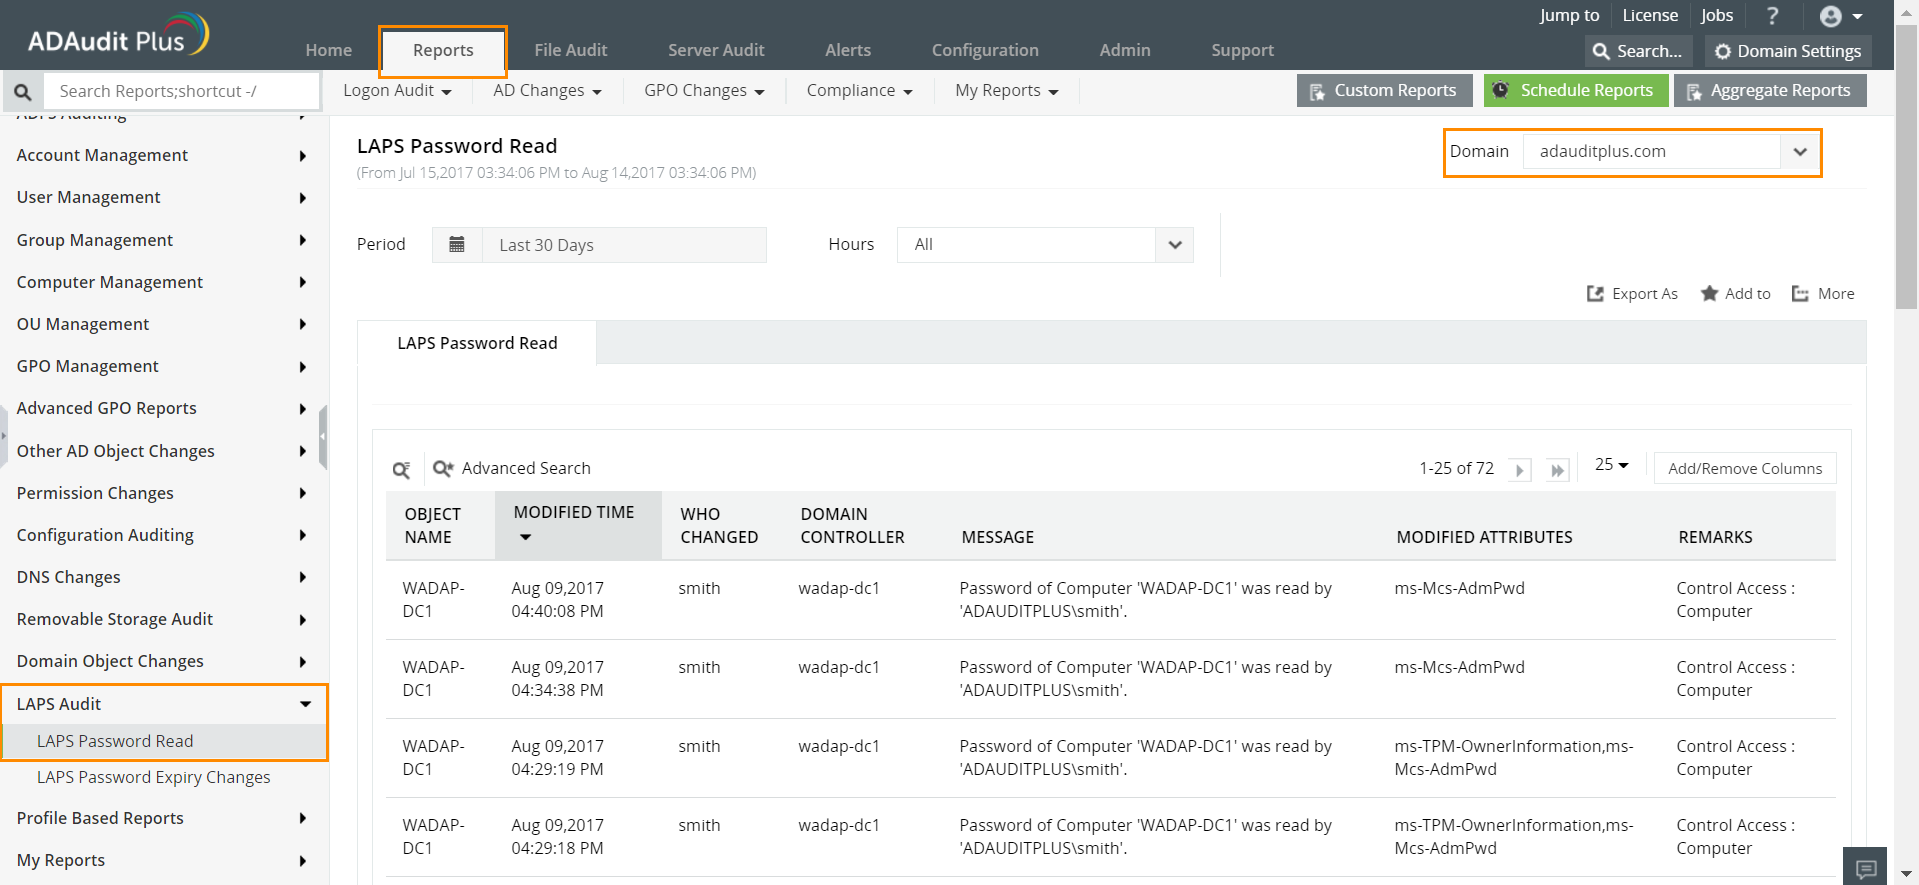Click the calendar icon beside Period
This screenshot has width=1919, height=885.
[457, 245]
